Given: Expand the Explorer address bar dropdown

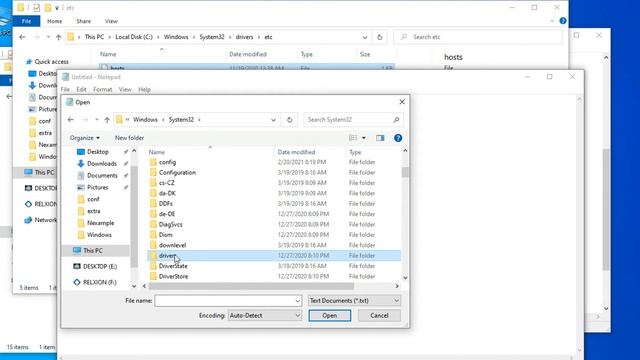Looking at the screenshot, I should pos(365,37).
